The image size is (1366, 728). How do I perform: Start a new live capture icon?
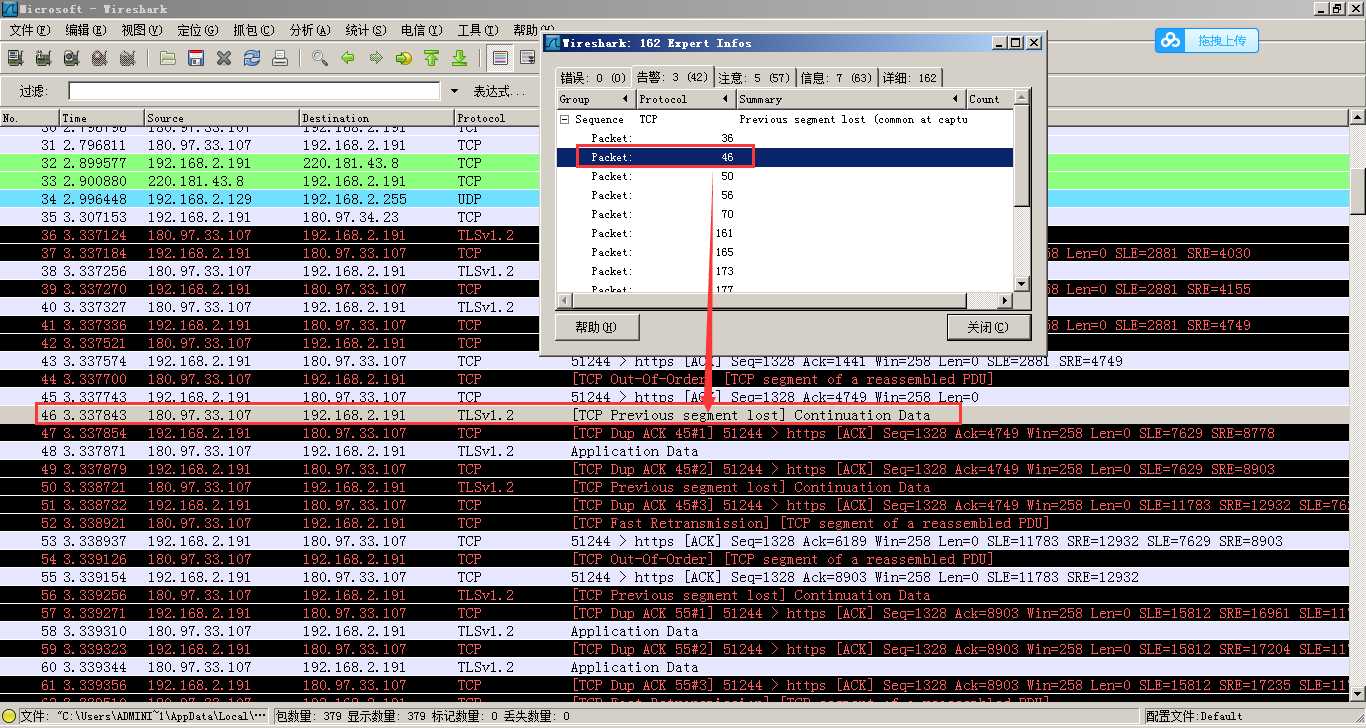coord(72,58)
